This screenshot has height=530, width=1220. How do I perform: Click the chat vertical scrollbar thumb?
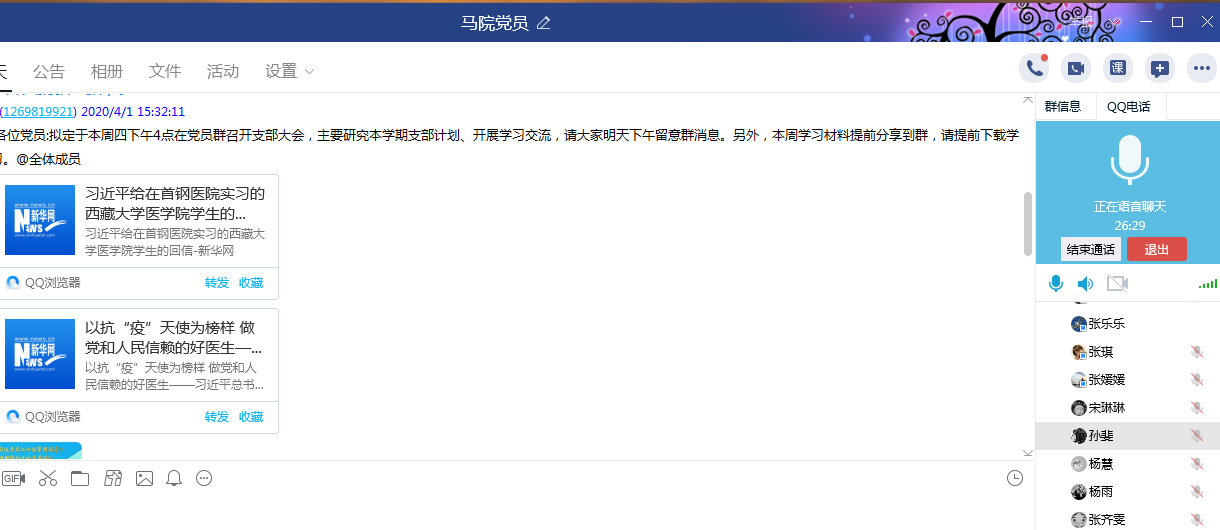(x=1027, y=222)
